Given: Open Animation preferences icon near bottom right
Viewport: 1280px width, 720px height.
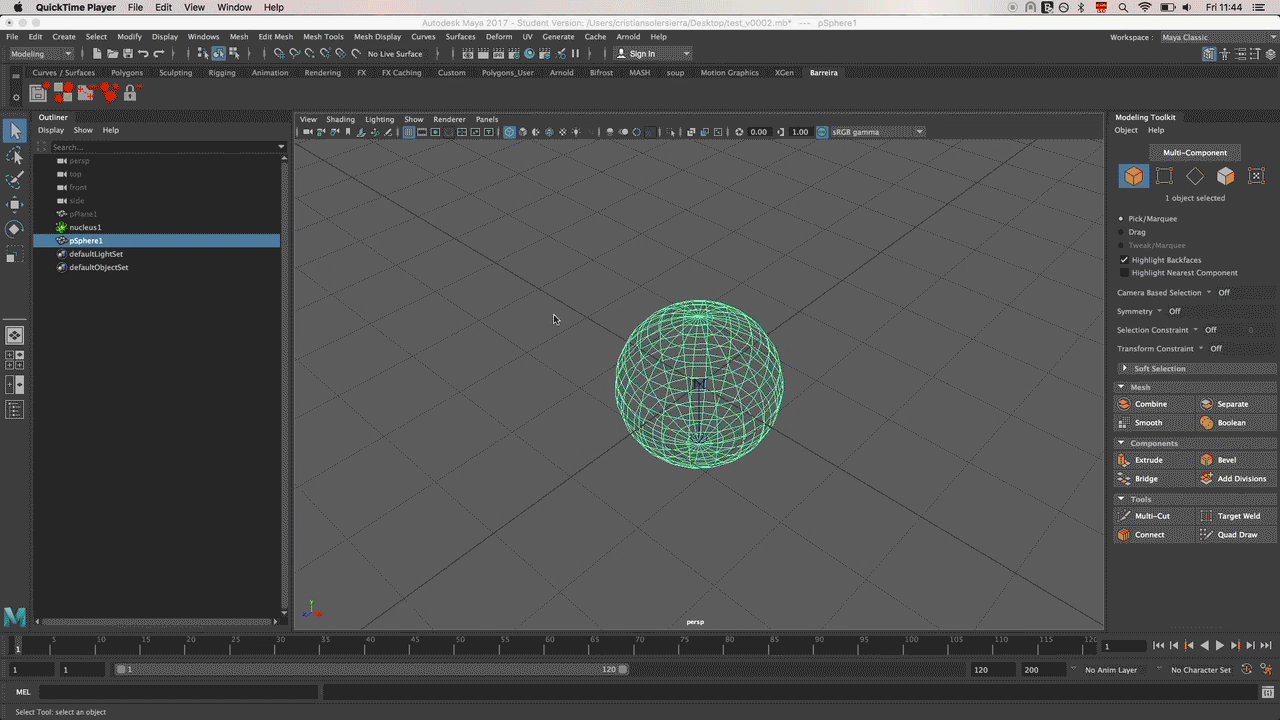Looking at the screenshot, I should click(1266, 669).
